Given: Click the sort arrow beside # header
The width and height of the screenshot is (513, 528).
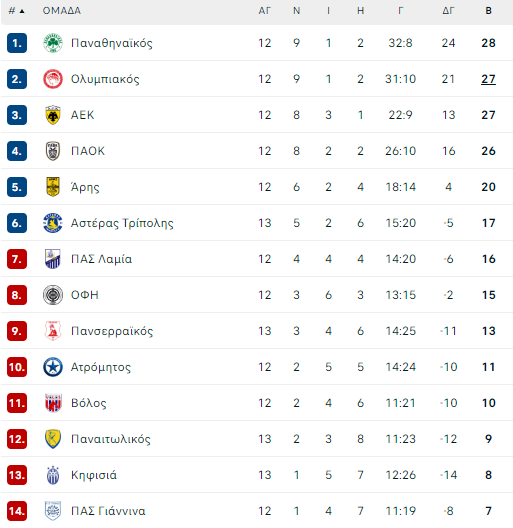Looking at the screenshot, I should pos(22,11).
